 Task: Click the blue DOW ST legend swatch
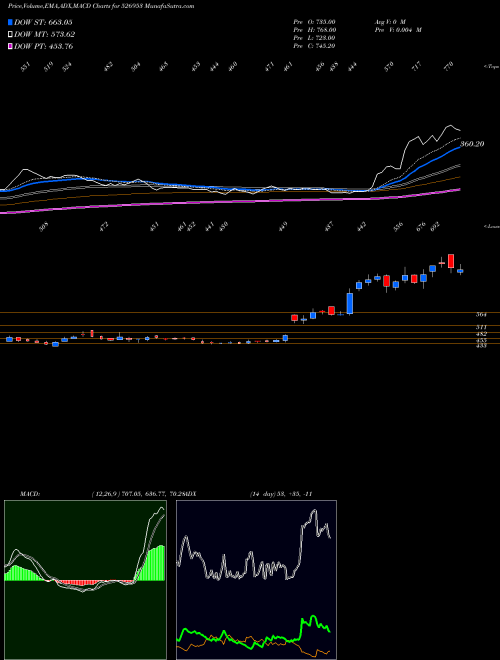click(10, 22)
